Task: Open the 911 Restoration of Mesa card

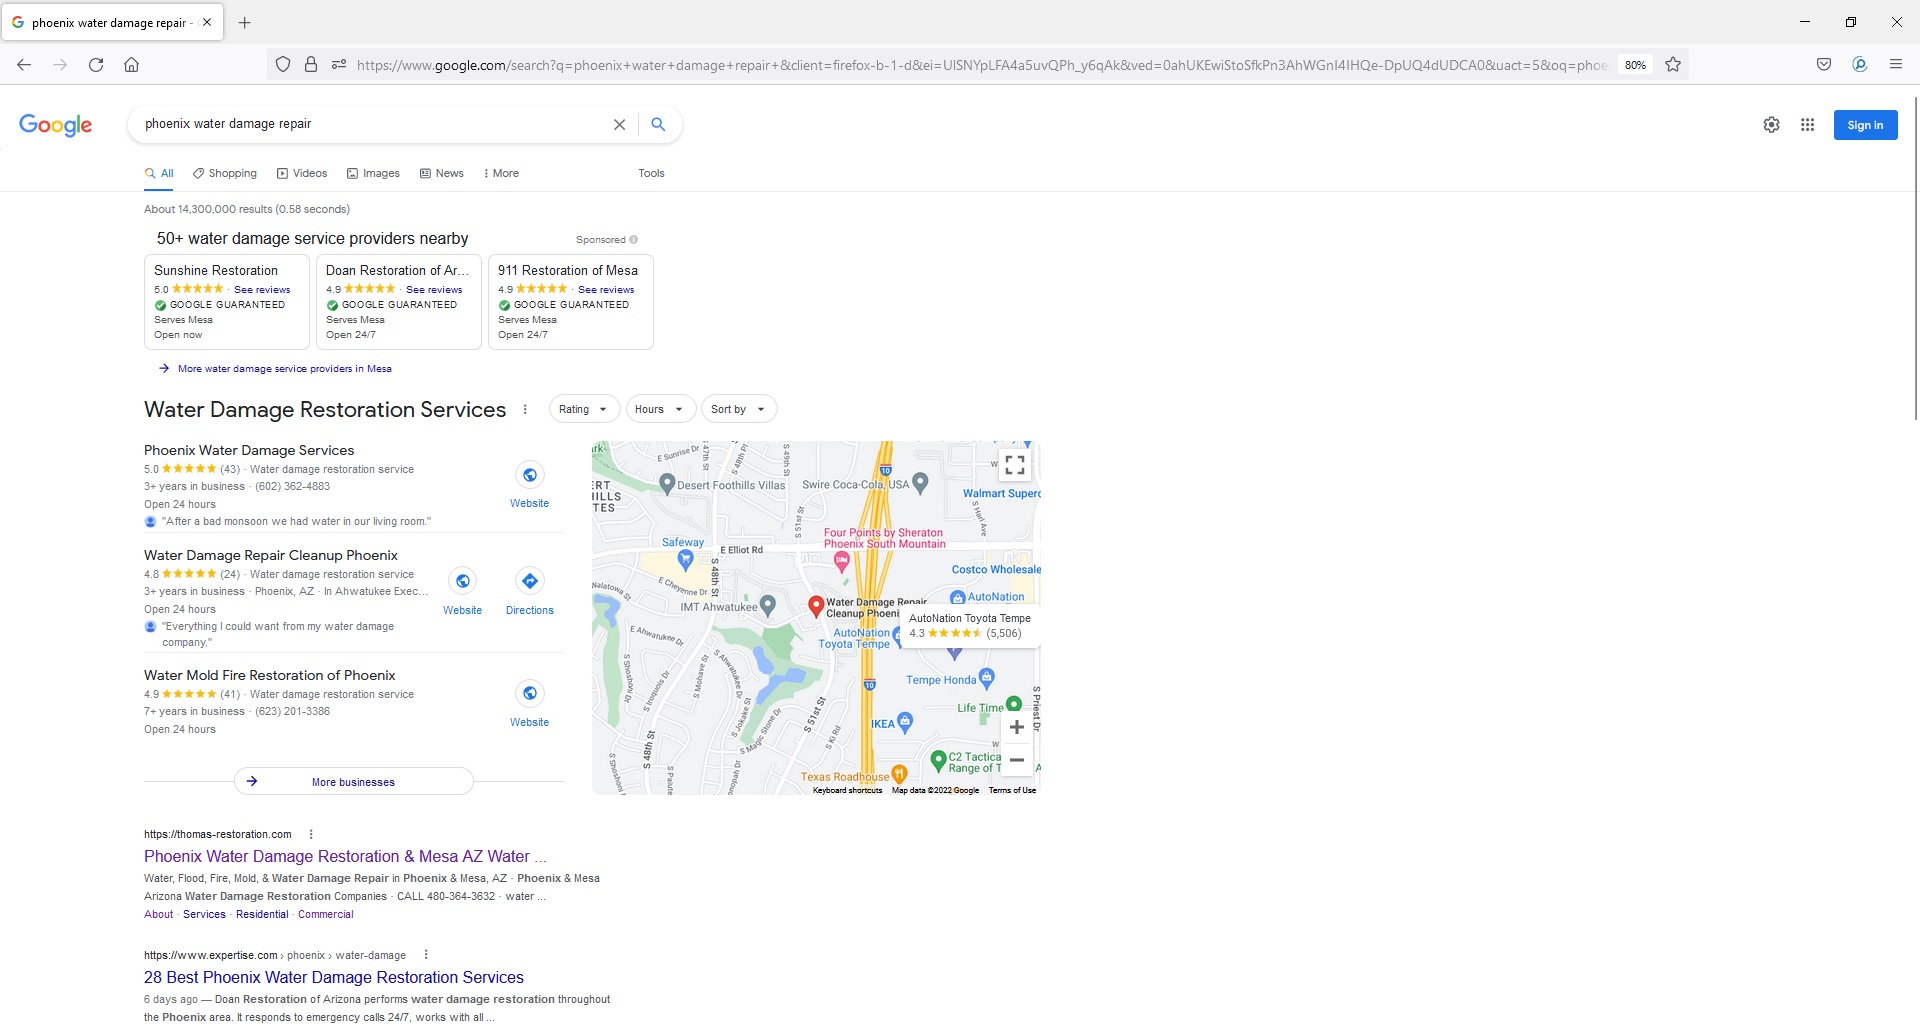Action: [570, 302]
